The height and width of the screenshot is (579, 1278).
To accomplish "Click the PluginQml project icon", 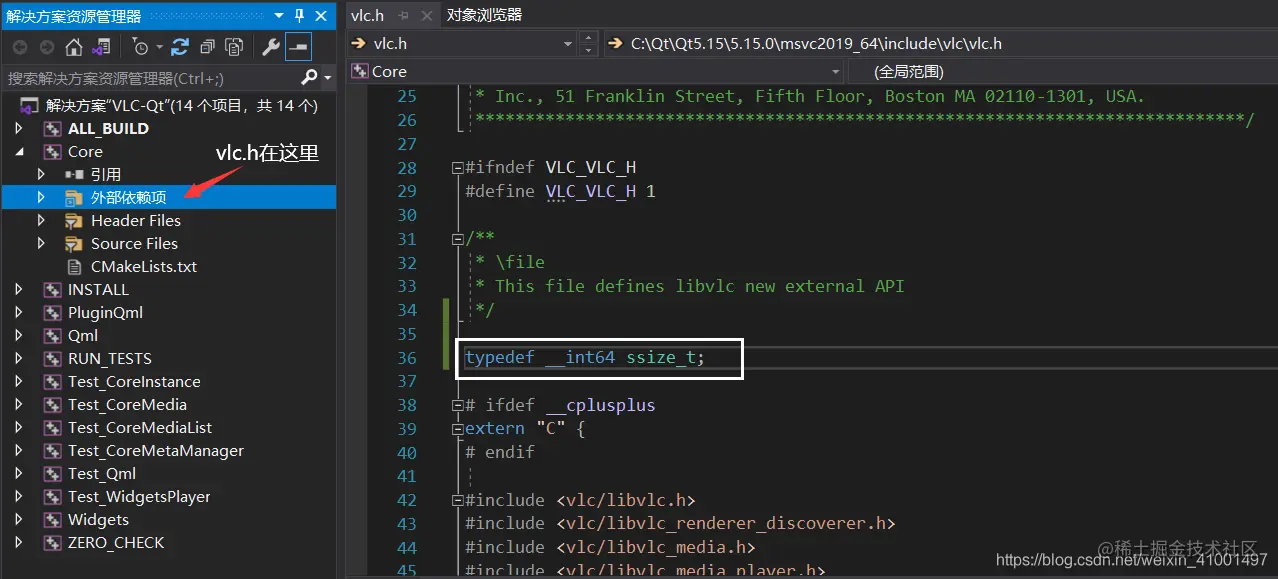I will click(x=52, y=313).
